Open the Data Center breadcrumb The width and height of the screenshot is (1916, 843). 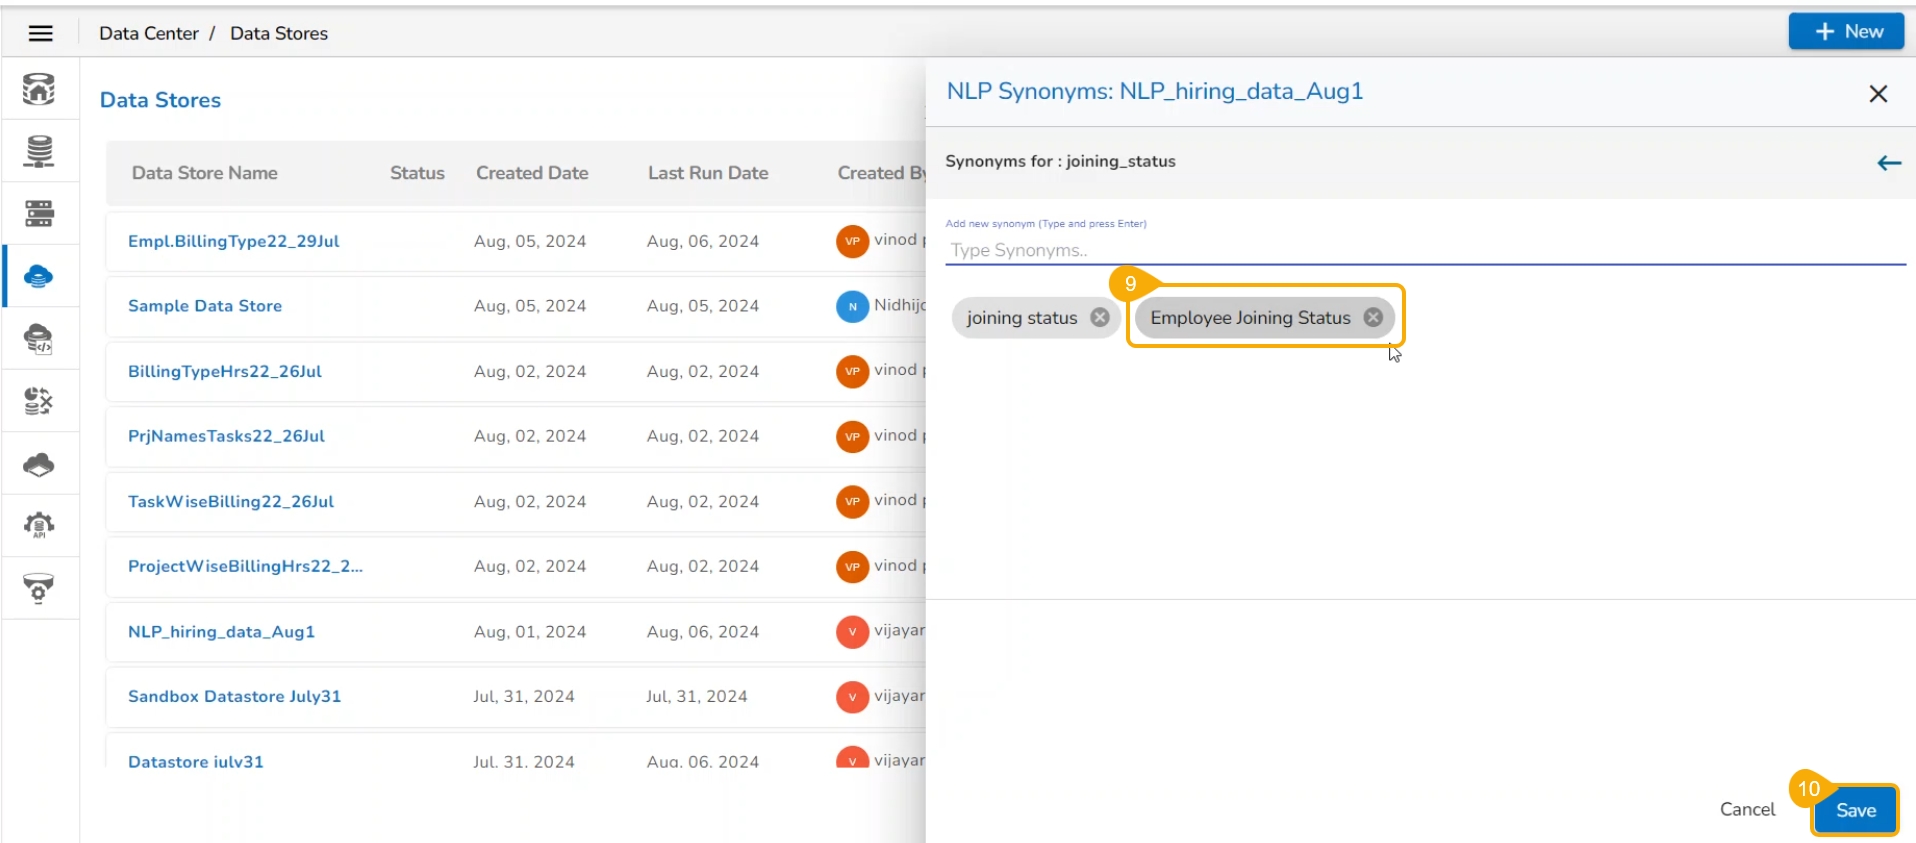[x=149, y=33]
